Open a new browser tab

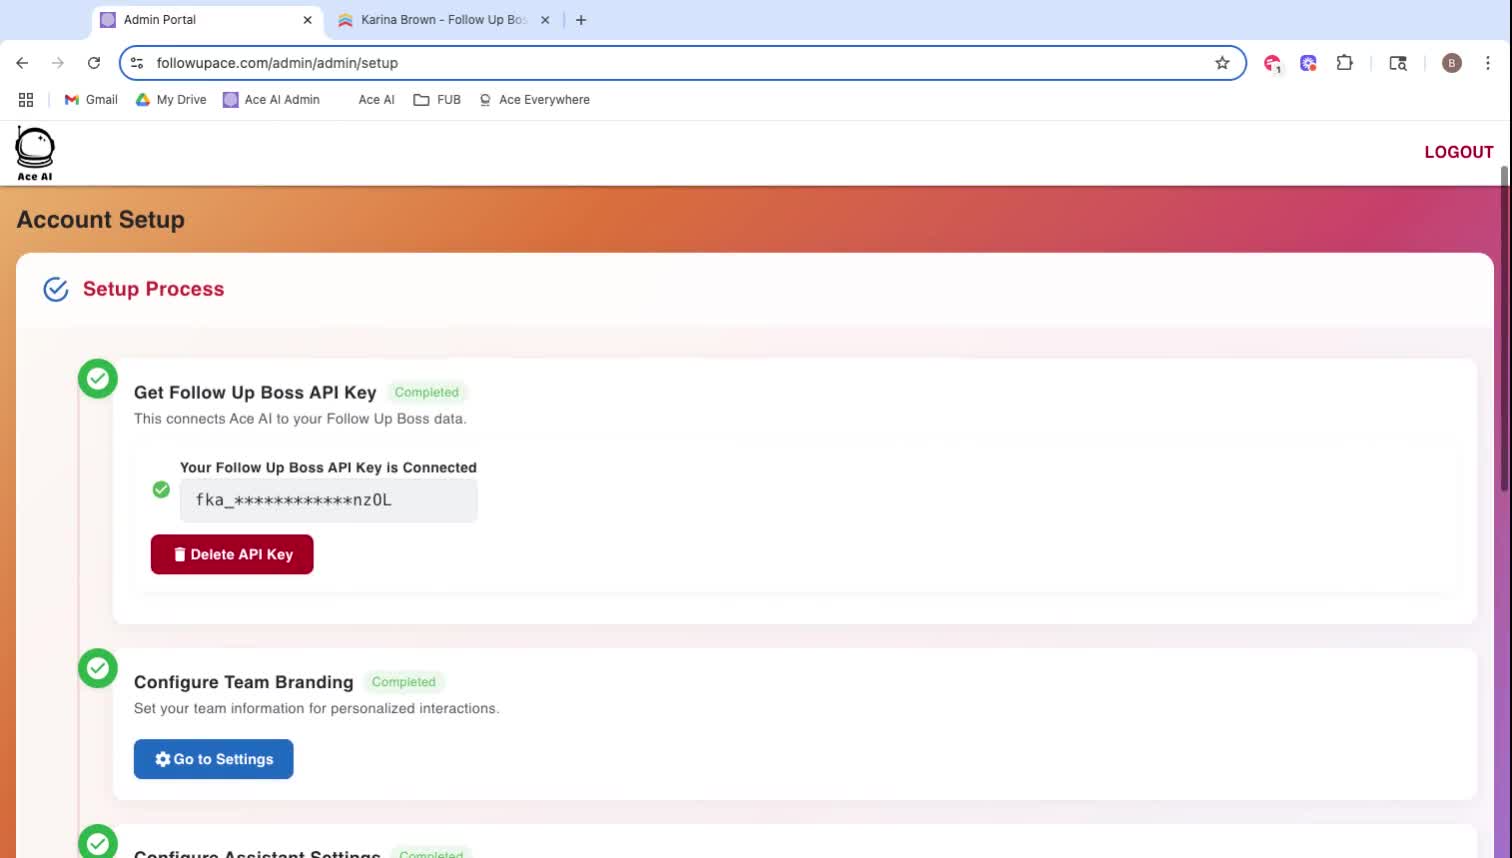coord(581,20)
